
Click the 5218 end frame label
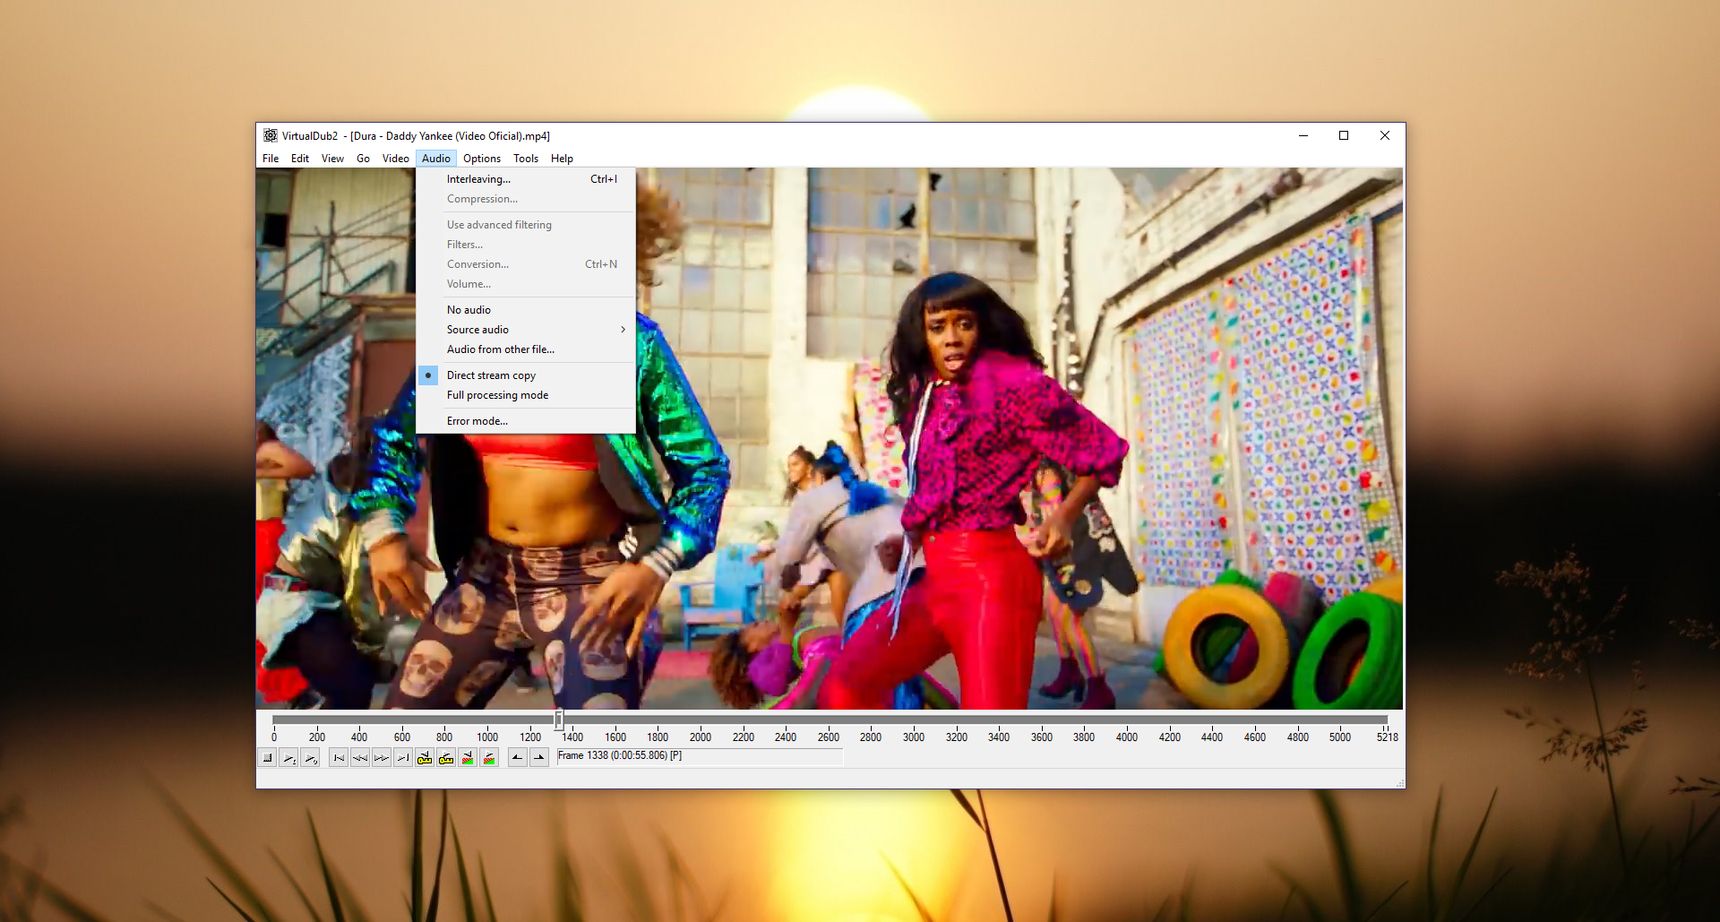click(1387, 737)
